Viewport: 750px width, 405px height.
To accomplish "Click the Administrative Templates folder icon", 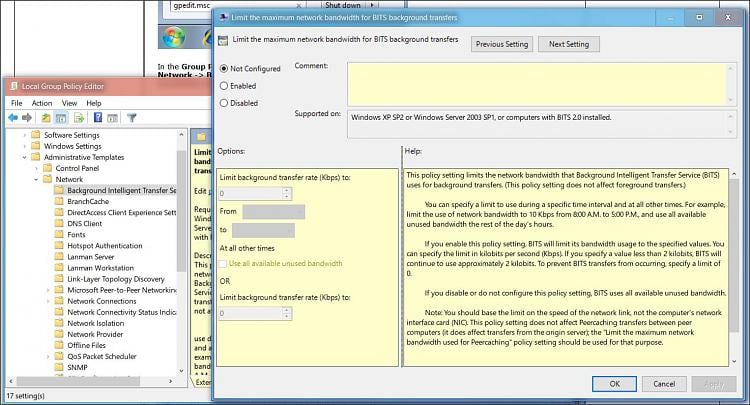I will point(36,157).
